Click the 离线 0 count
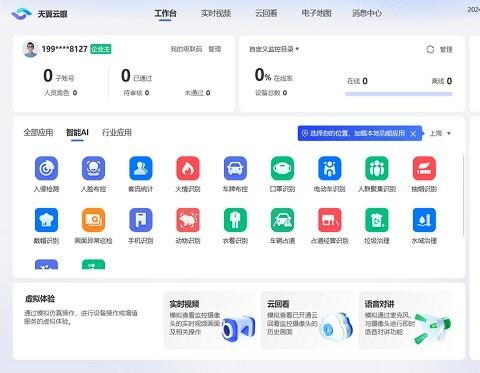This screenshot has width=480, height=373. click(442, 81)
